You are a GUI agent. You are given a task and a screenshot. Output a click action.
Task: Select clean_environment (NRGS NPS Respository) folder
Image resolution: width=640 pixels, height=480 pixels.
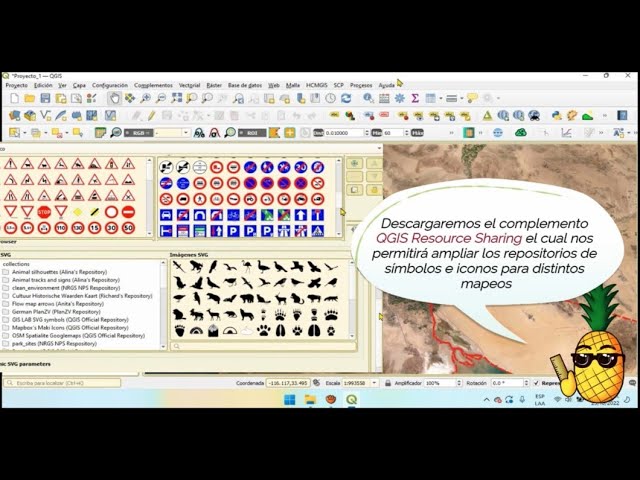point(66,288)
